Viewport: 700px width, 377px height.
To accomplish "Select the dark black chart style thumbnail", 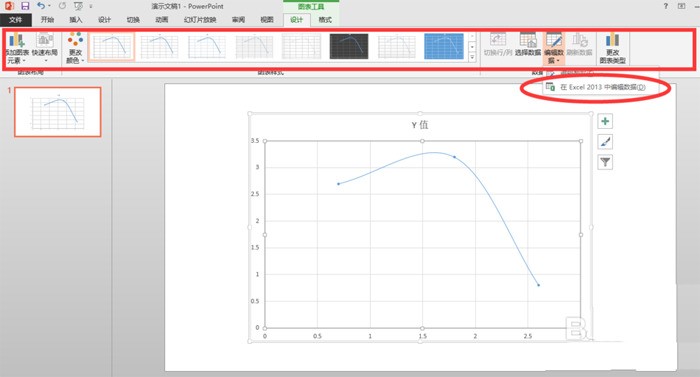I will 349,46.
